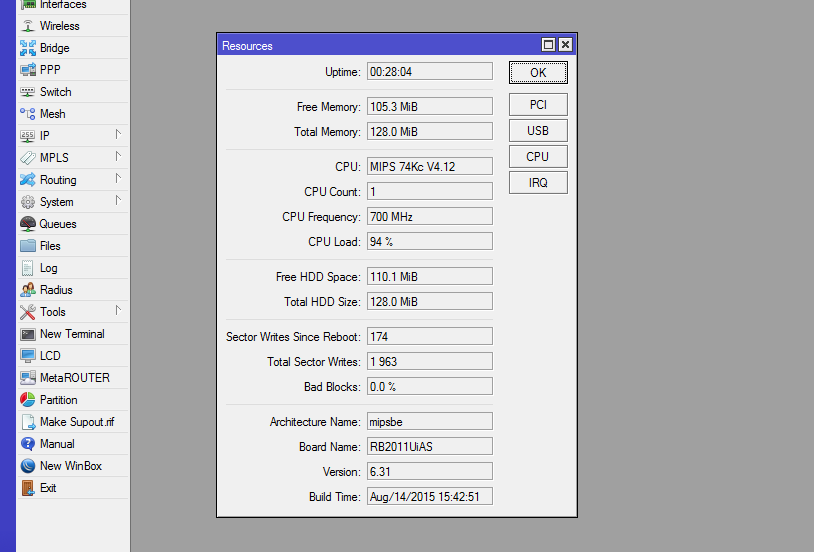This screenshot has height=552, width=814.
Task: Open the Bridge icon in sidebar
Action: tap(28, 48)
